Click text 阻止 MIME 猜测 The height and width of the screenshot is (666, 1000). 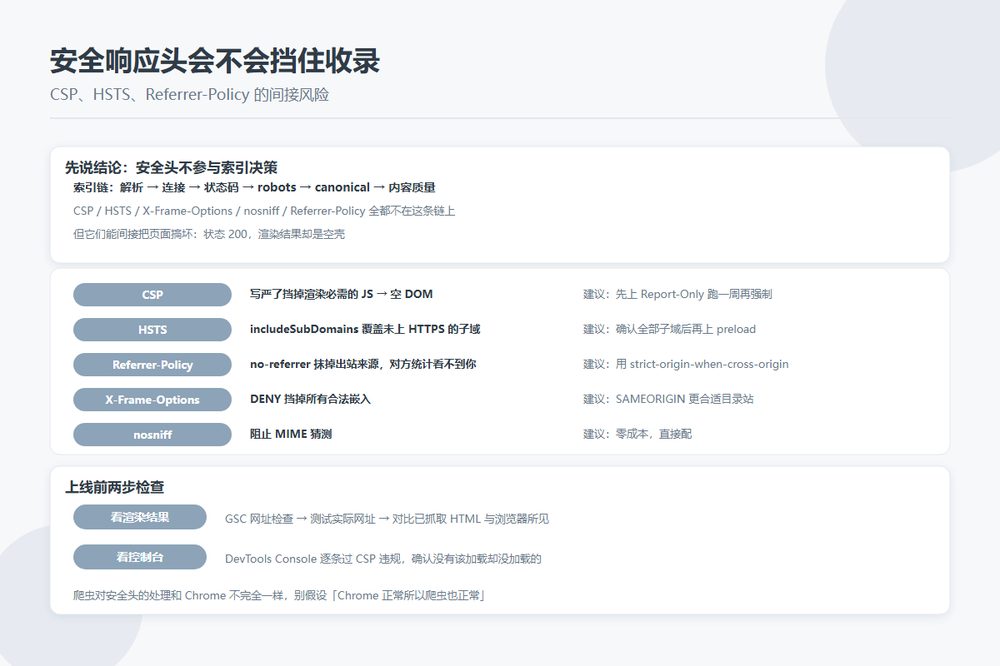click(x=291, y=434)
